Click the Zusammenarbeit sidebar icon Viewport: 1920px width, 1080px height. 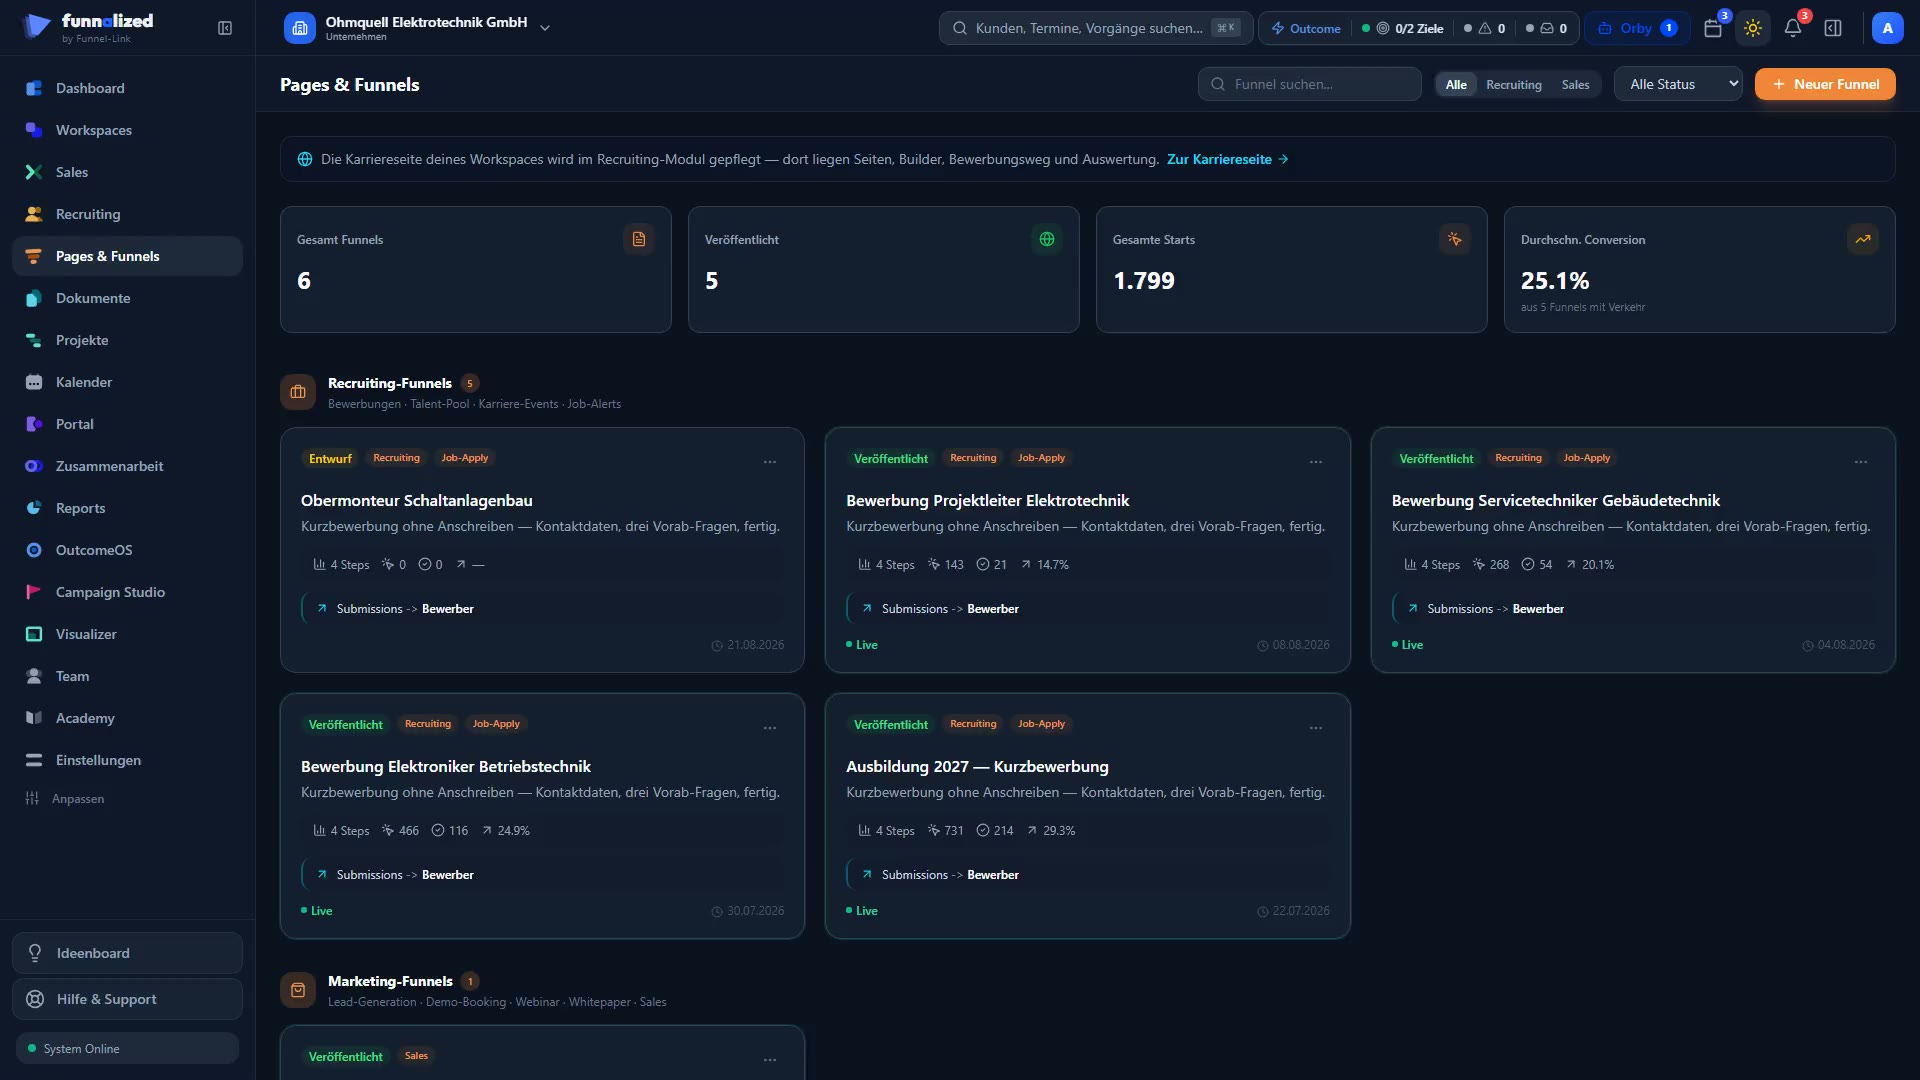tap(34, 466)
